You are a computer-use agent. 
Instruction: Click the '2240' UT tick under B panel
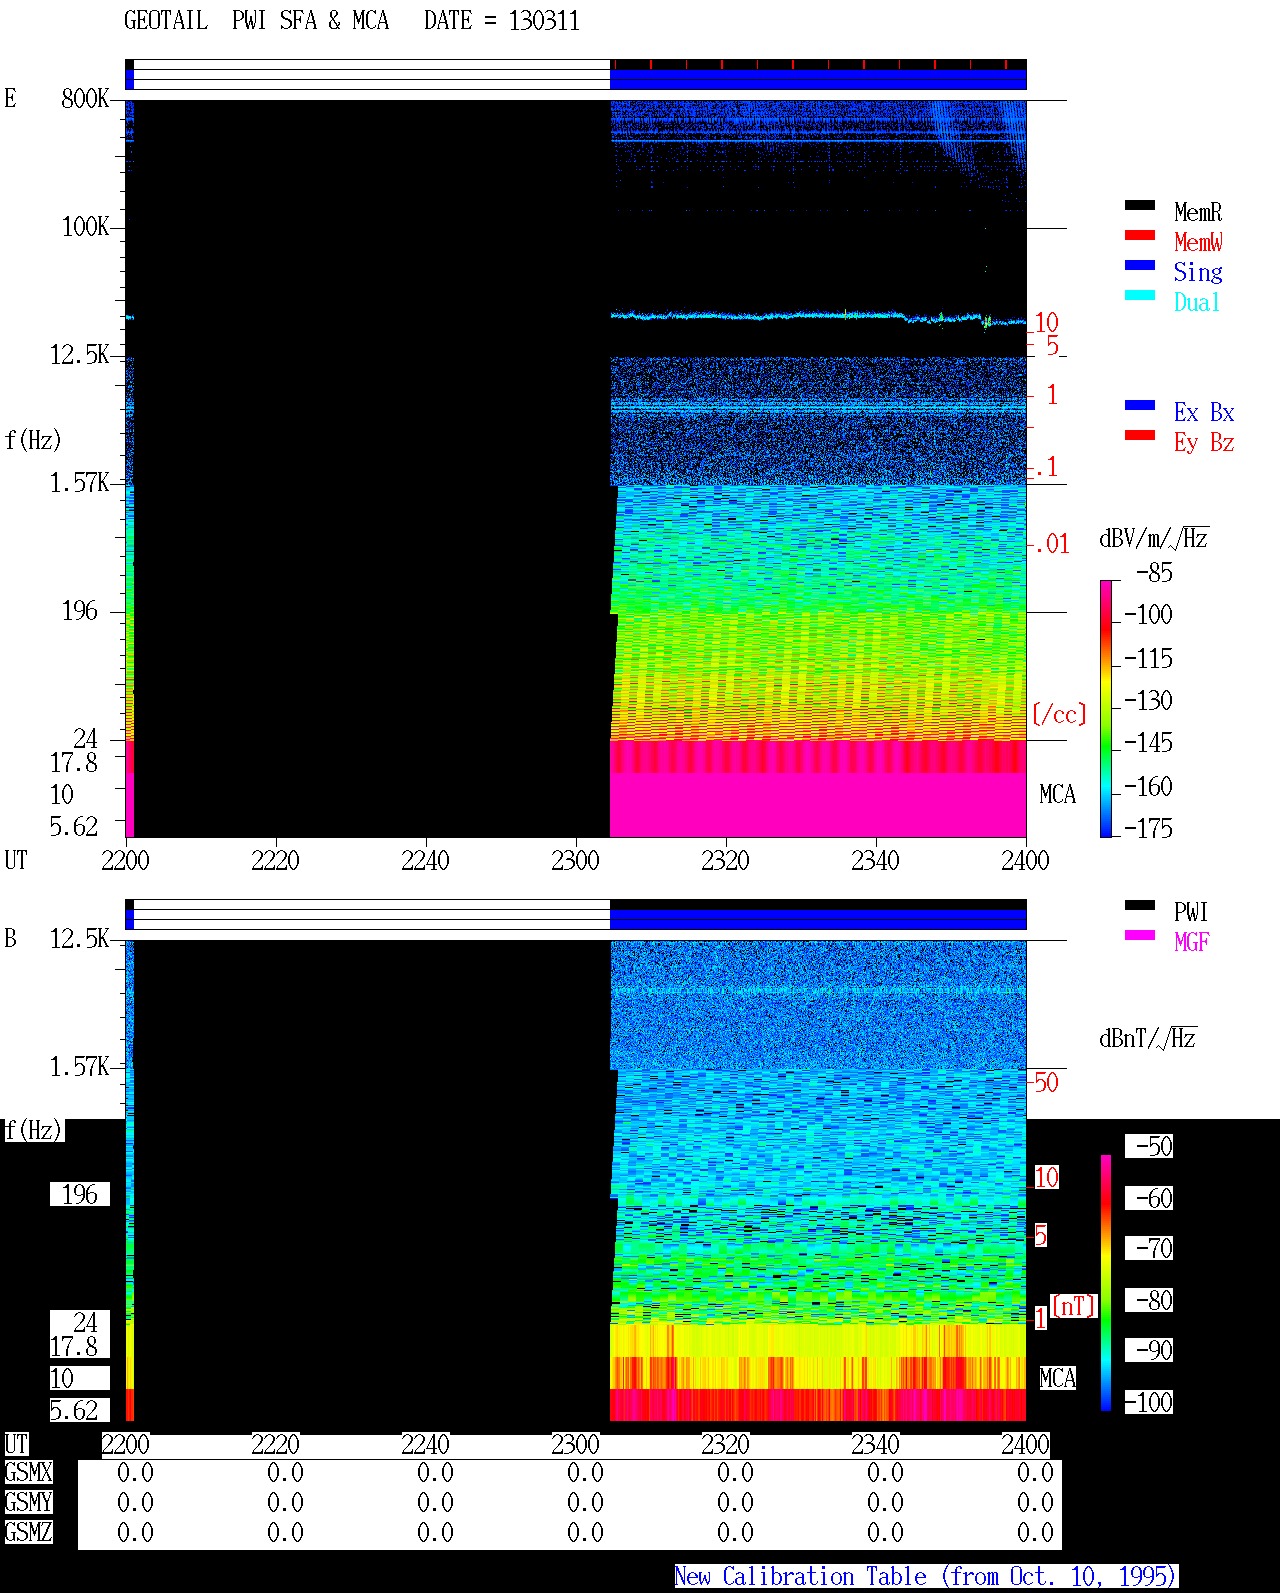(x=425, y=1444)
